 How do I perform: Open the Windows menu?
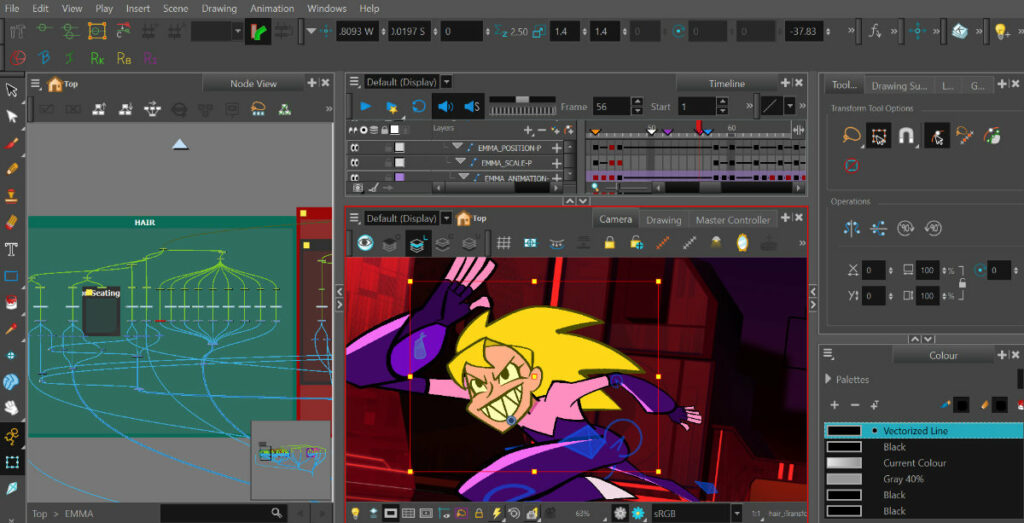(327, 8)
